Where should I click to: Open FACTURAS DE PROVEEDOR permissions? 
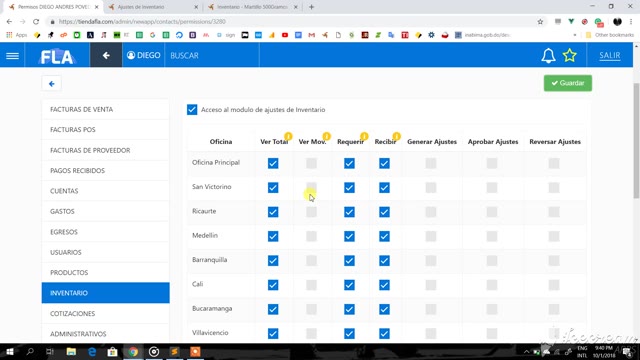105,150
